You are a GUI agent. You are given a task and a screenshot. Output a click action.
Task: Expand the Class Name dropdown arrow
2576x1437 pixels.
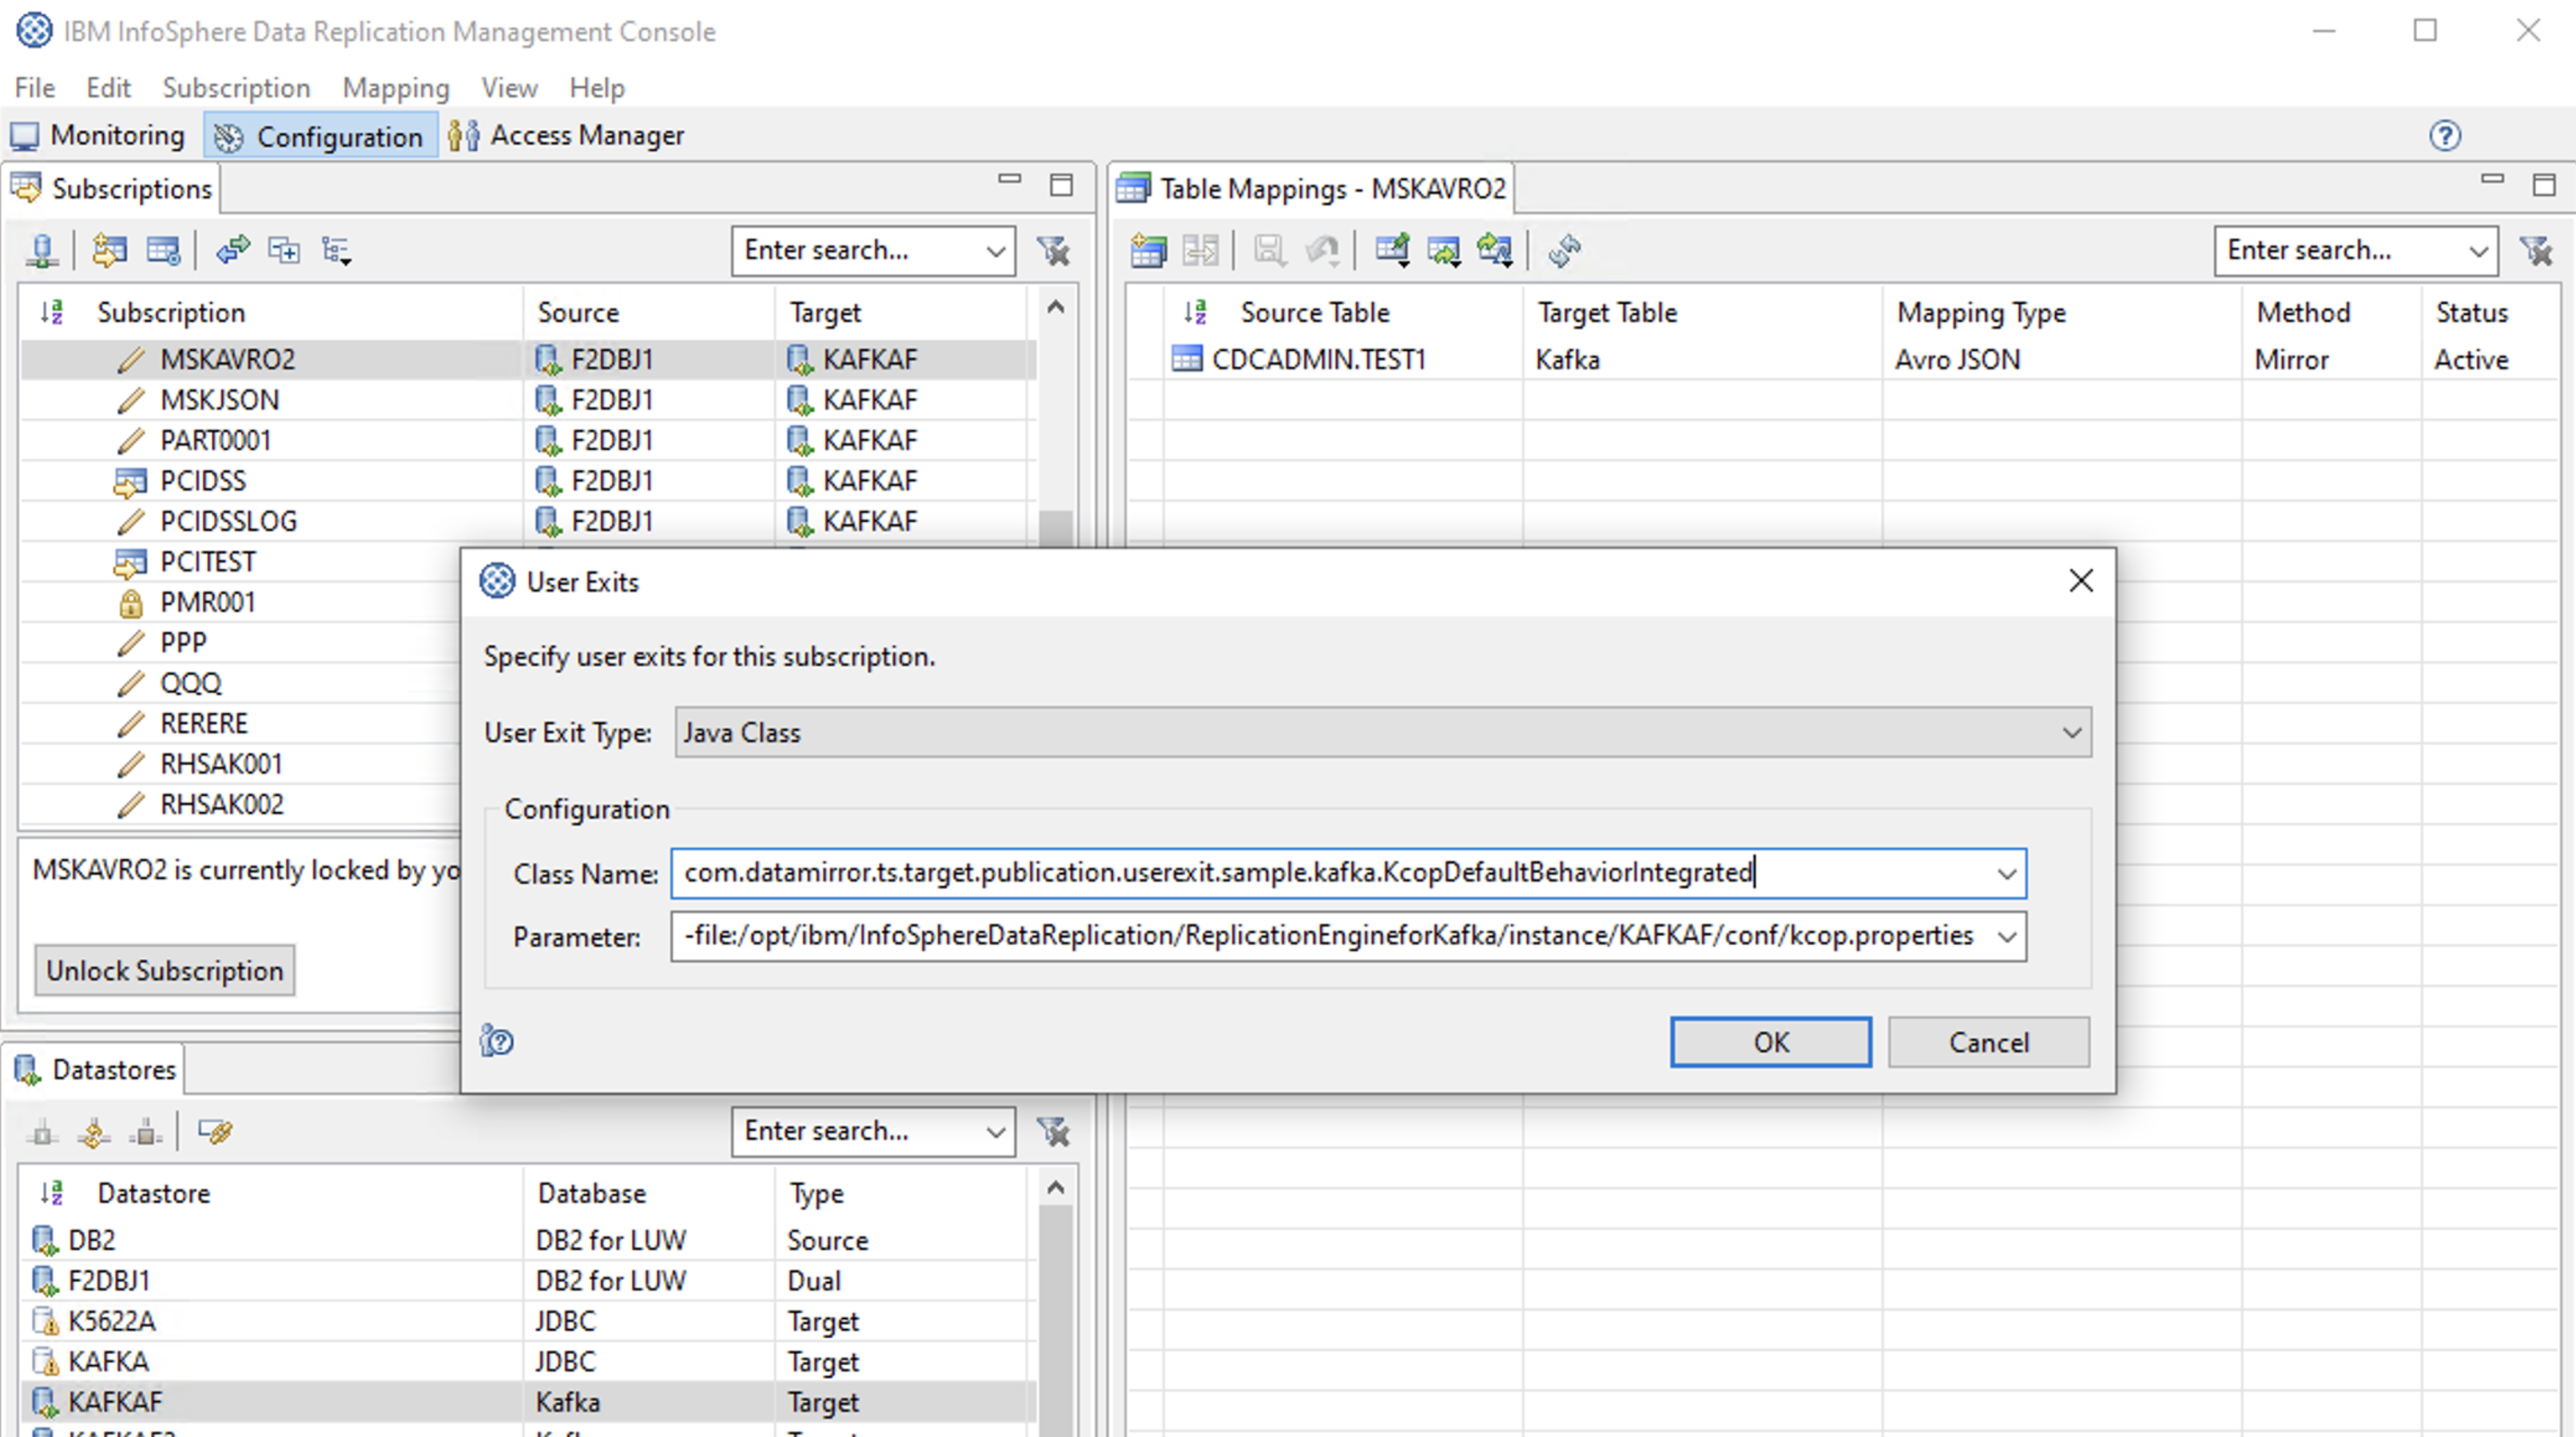click(2006, 874)
